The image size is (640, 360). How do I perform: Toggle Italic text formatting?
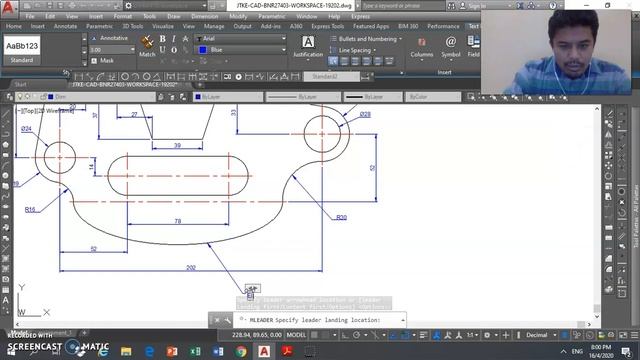click(x=174, y=39)
